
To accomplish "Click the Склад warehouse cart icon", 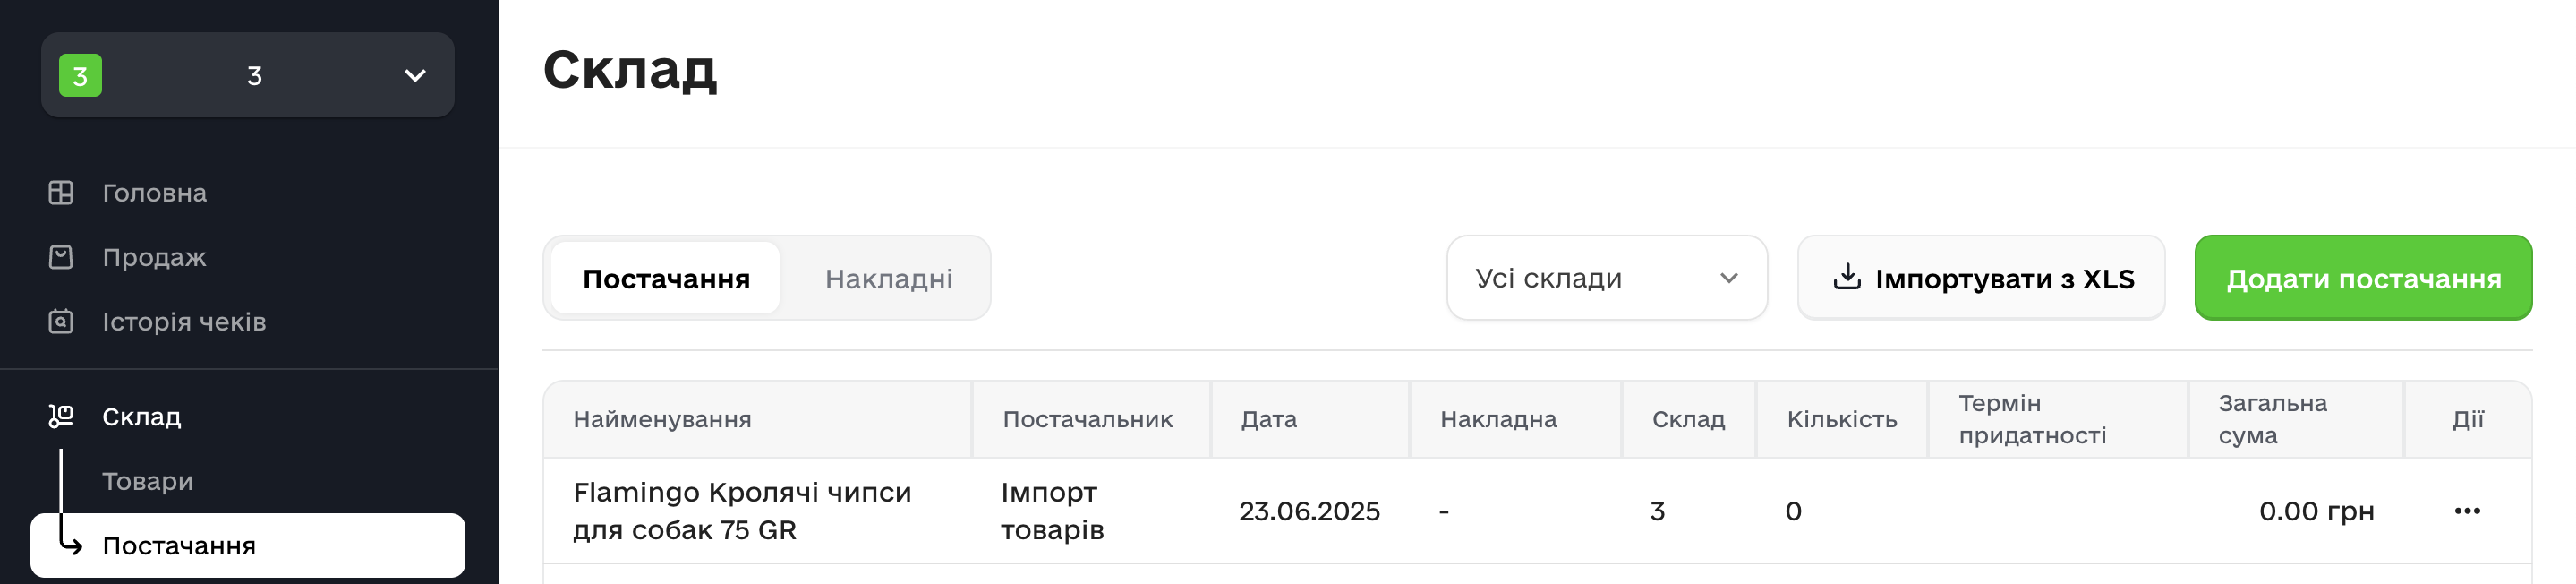I will (61, 416).
